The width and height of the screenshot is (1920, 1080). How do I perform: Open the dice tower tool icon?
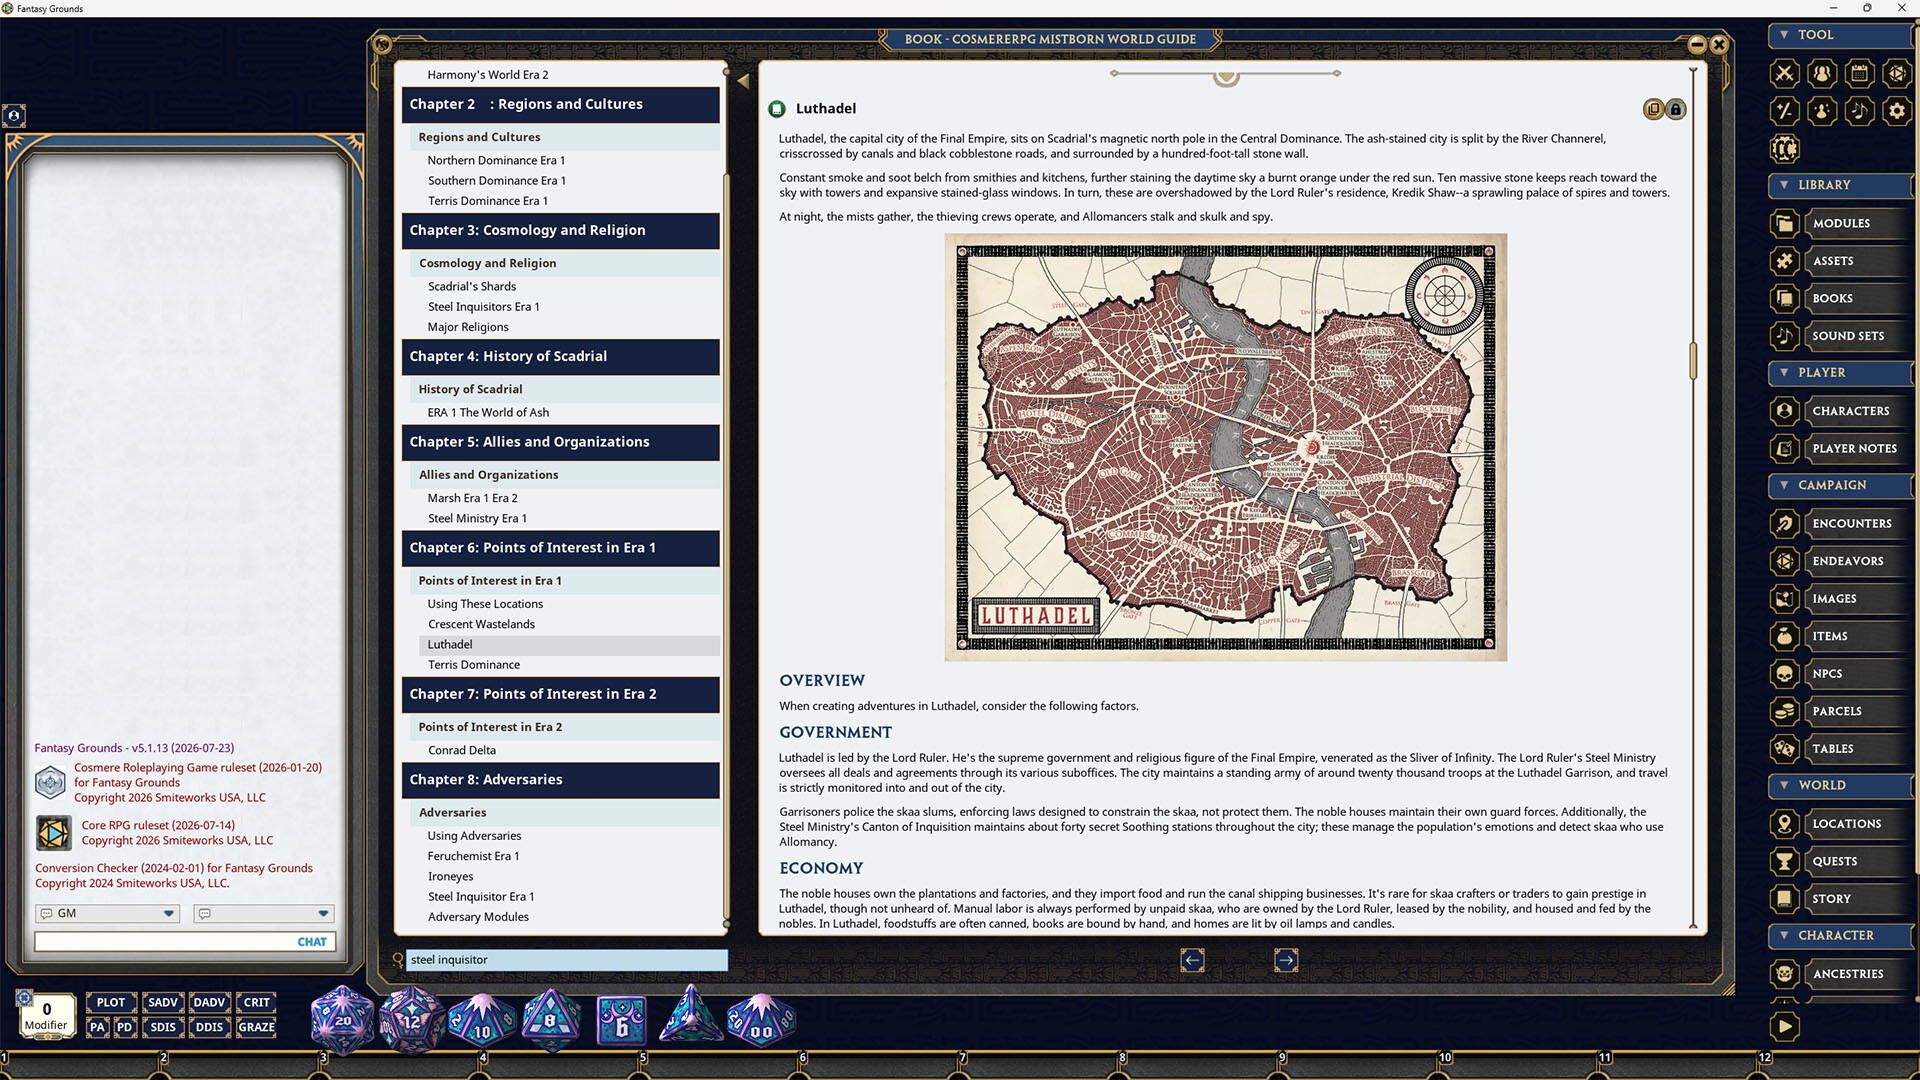[1897, 73]
